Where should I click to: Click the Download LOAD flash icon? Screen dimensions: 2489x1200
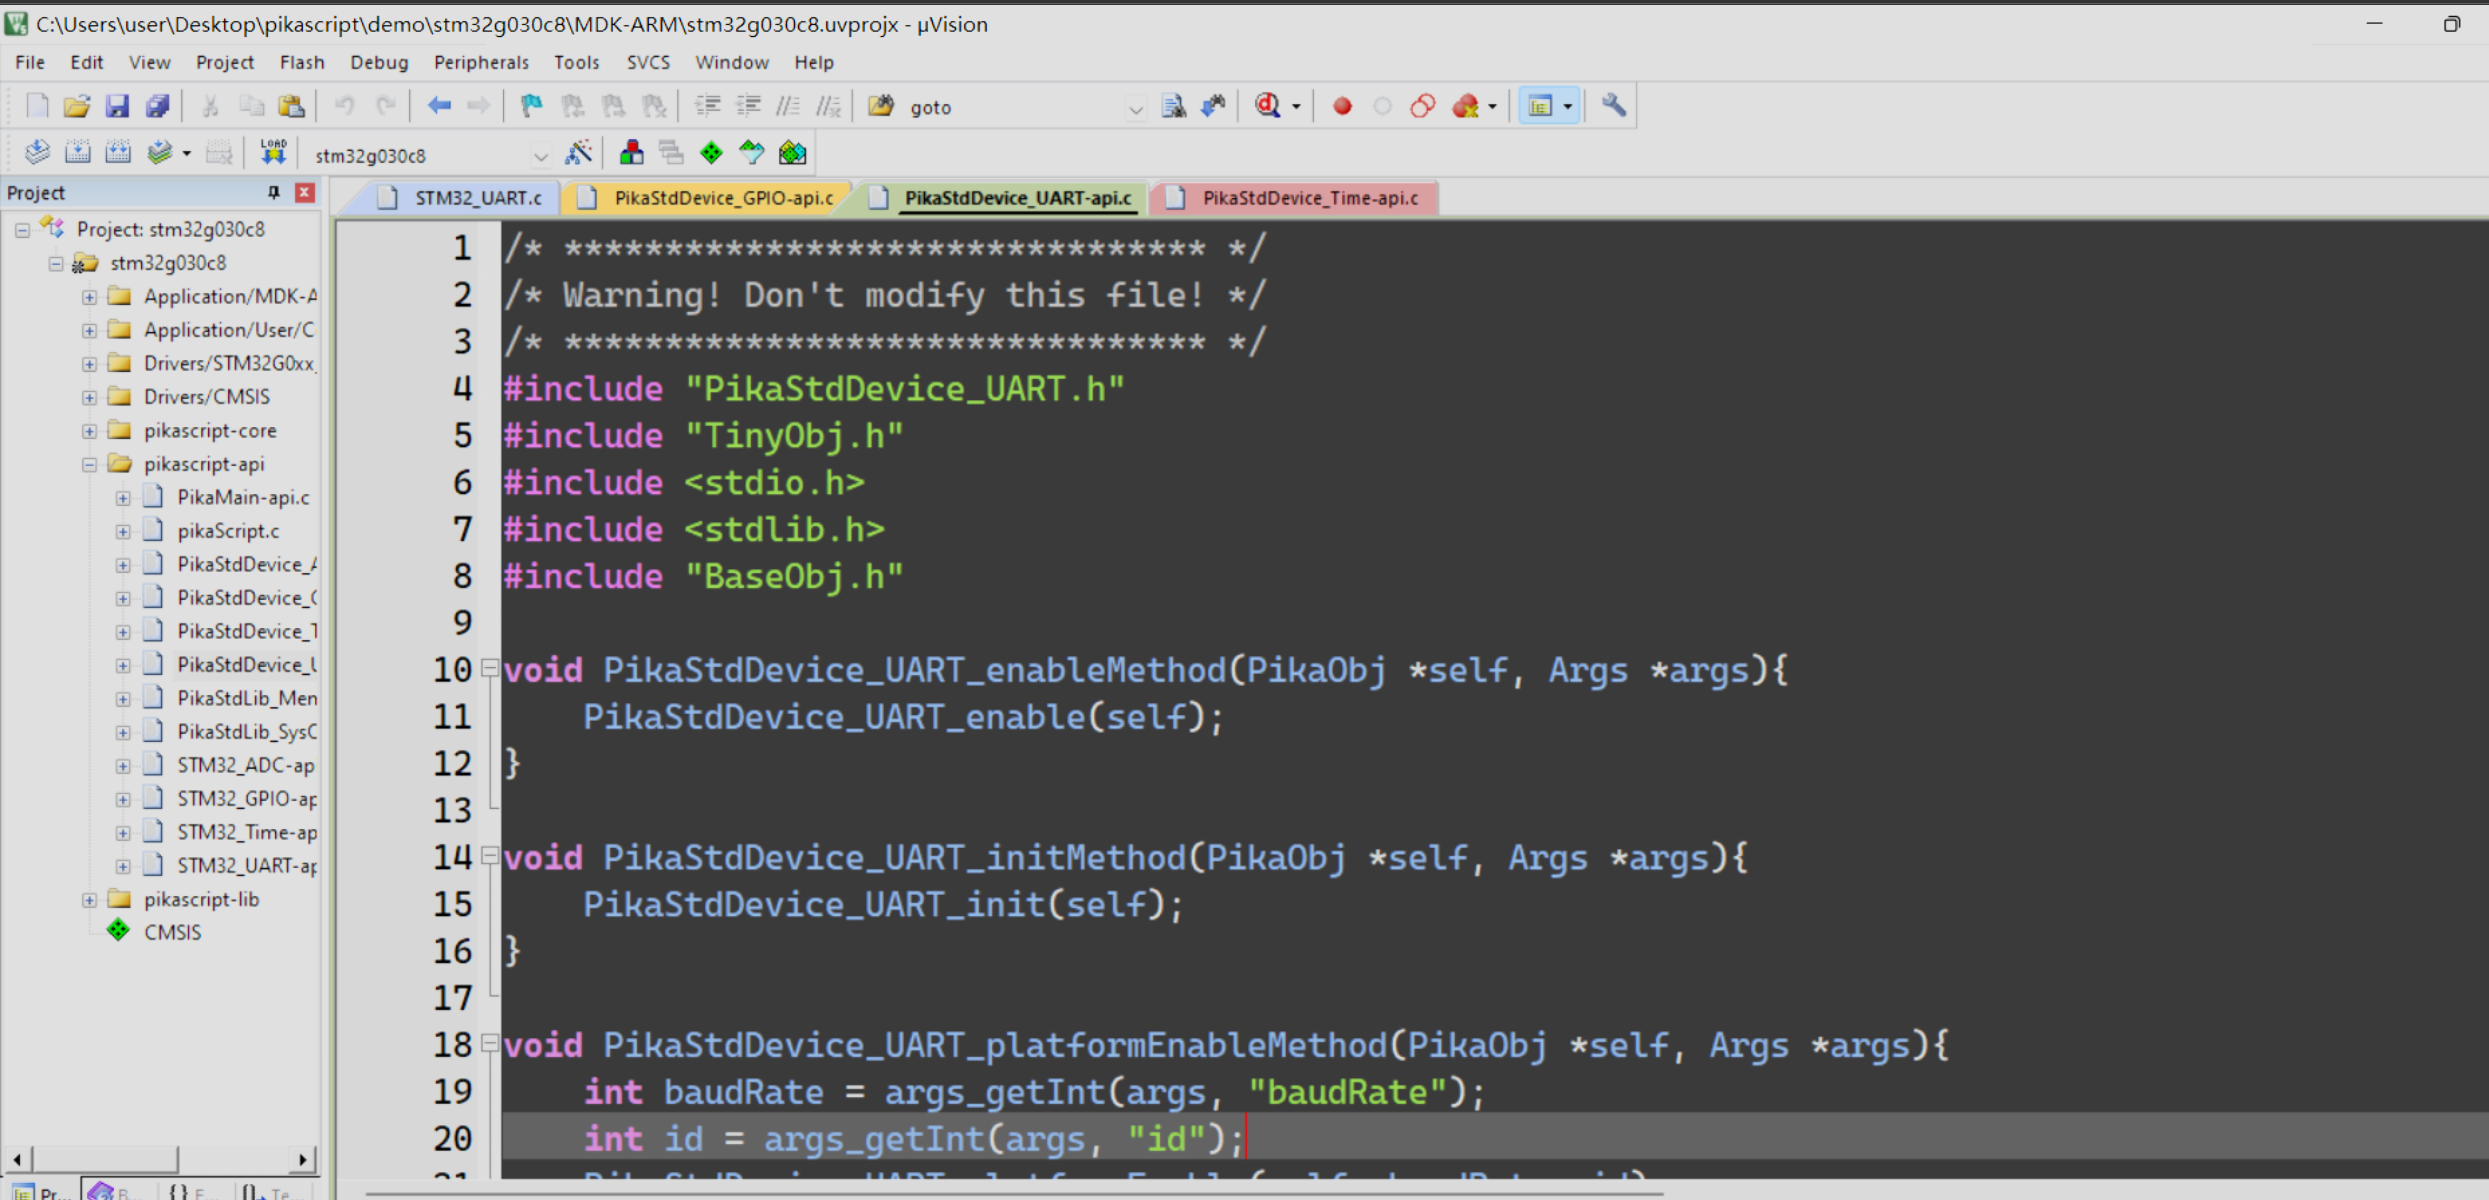(273, 153)
